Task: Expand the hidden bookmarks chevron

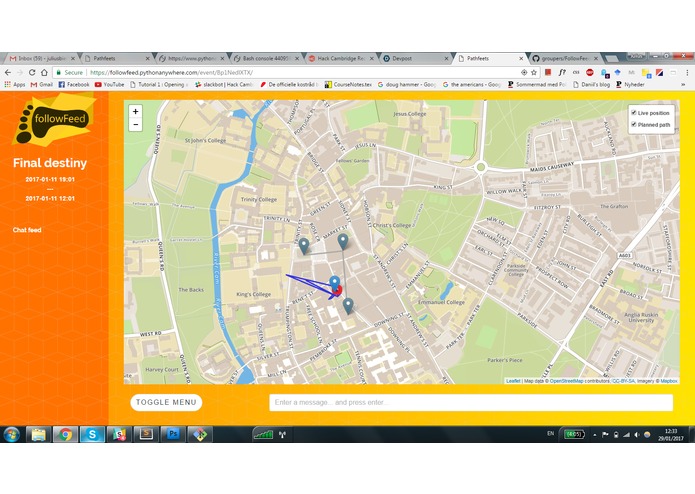Action: (683, 84)
